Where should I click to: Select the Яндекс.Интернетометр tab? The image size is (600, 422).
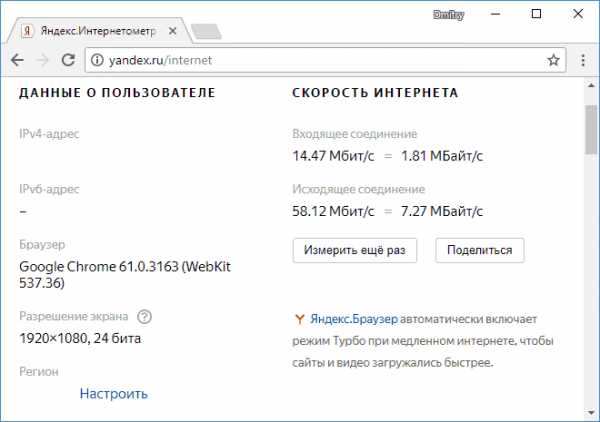coord(98,31)
